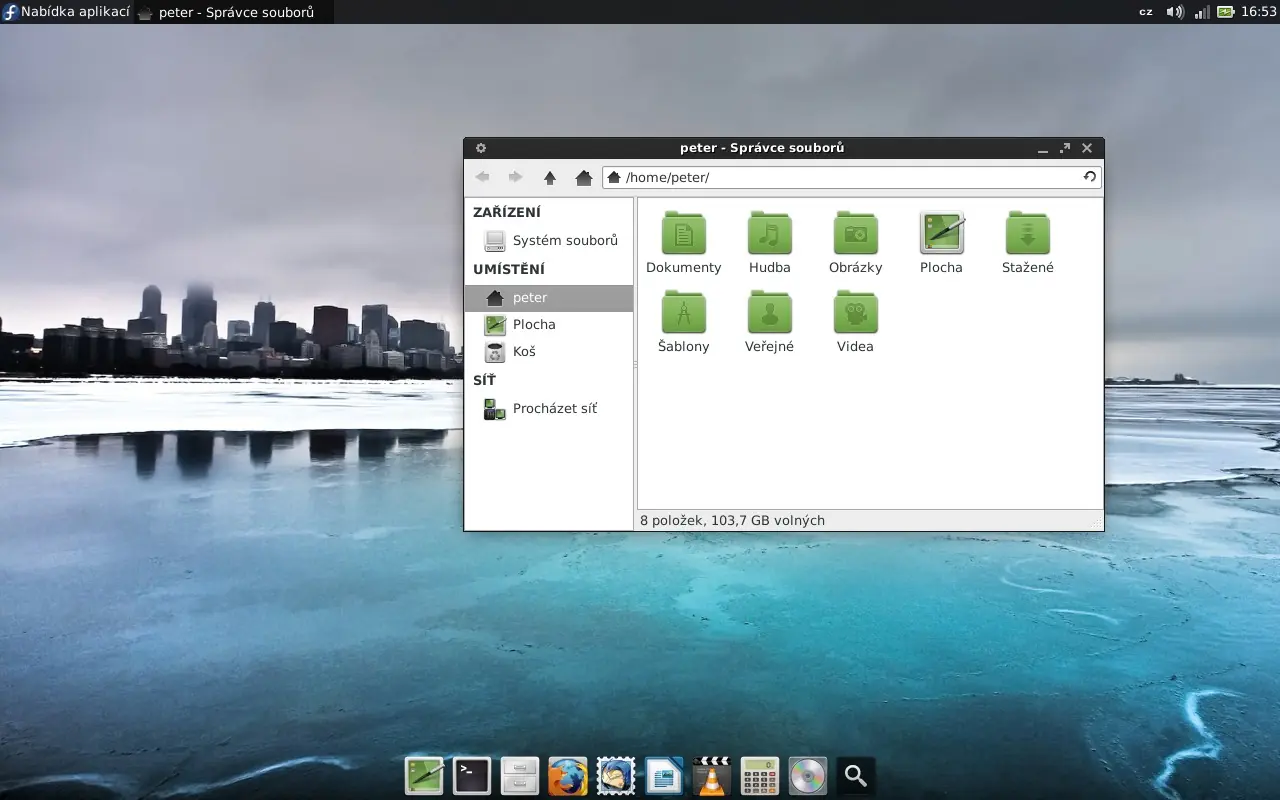Open the Obrázky pictures folder

click(x=855, y=231)
